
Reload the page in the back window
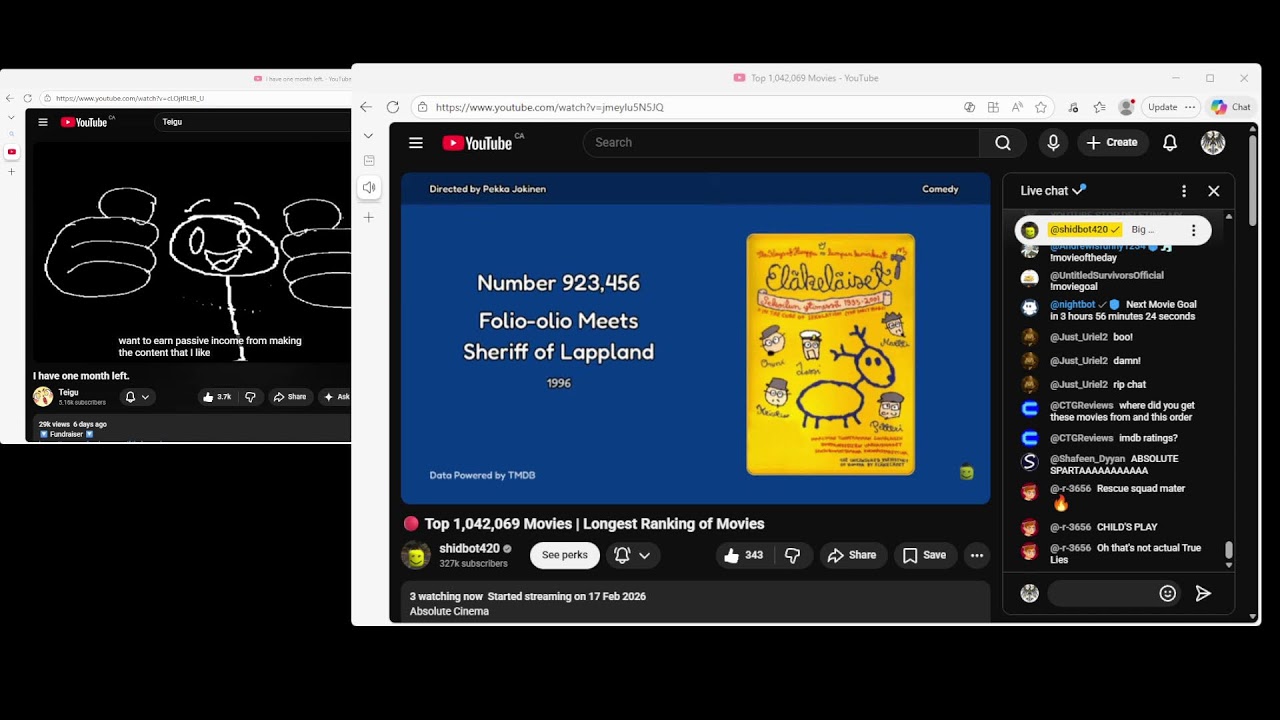(27, 98)
